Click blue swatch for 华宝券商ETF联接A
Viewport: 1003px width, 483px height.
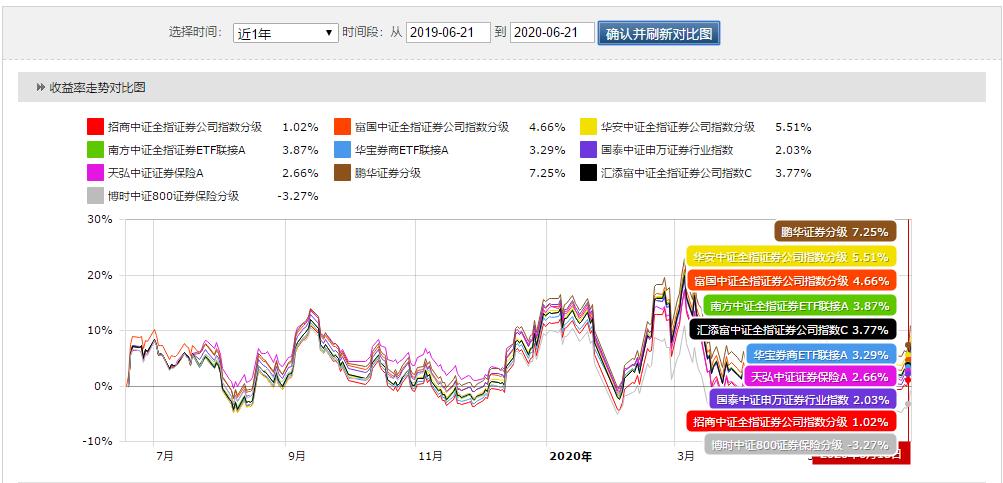click(342, 150)
